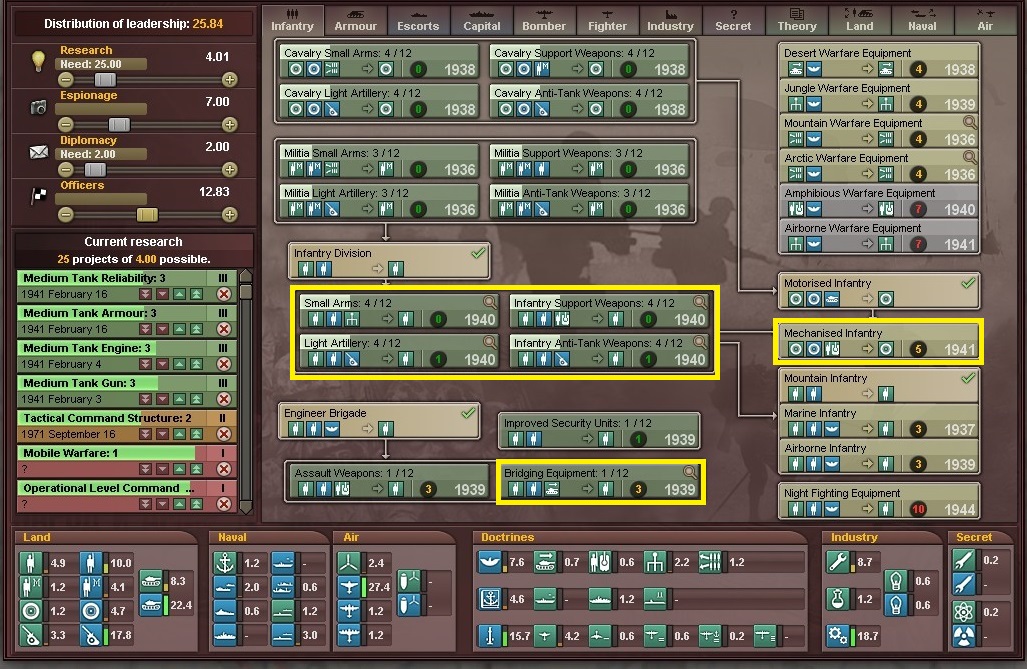Click Industry gear icon showing 18.7

coord(838,635)
